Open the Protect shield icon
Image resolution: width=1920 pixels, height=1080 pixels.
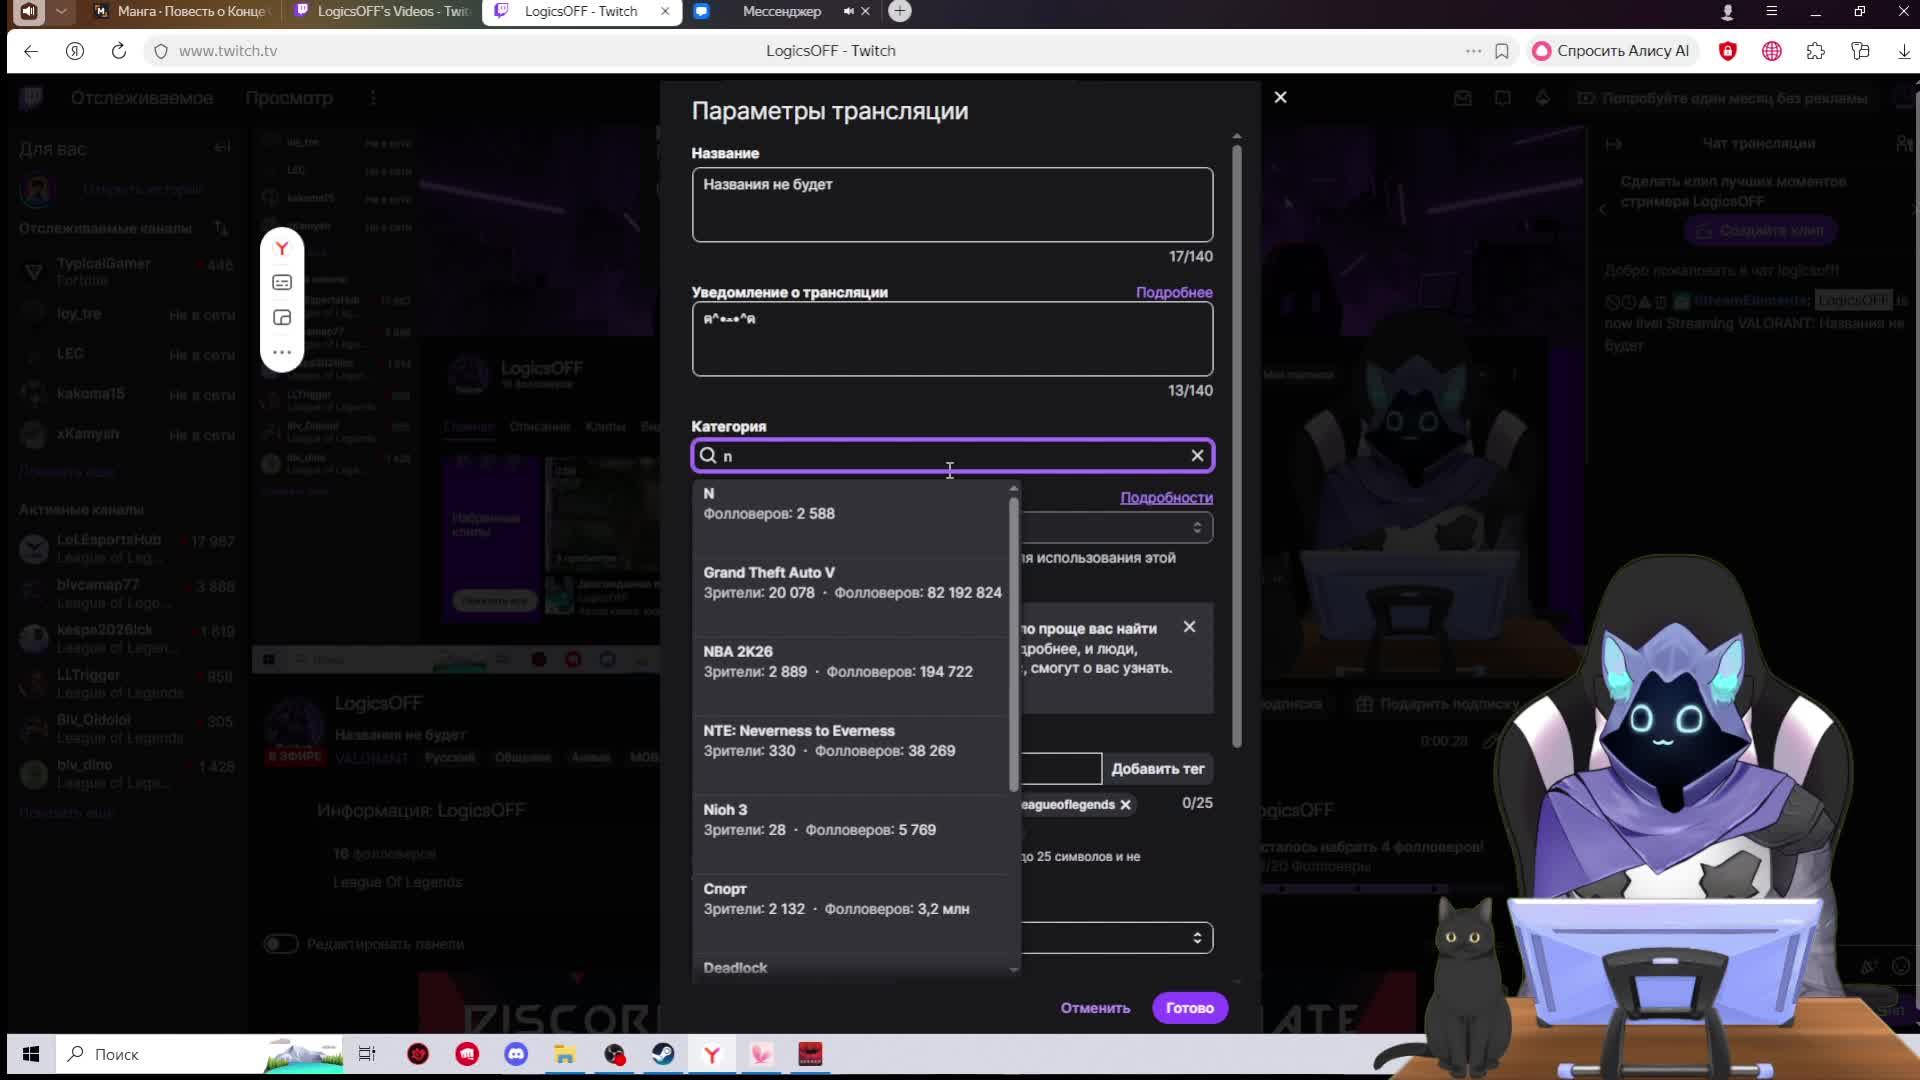[1727, 51]
